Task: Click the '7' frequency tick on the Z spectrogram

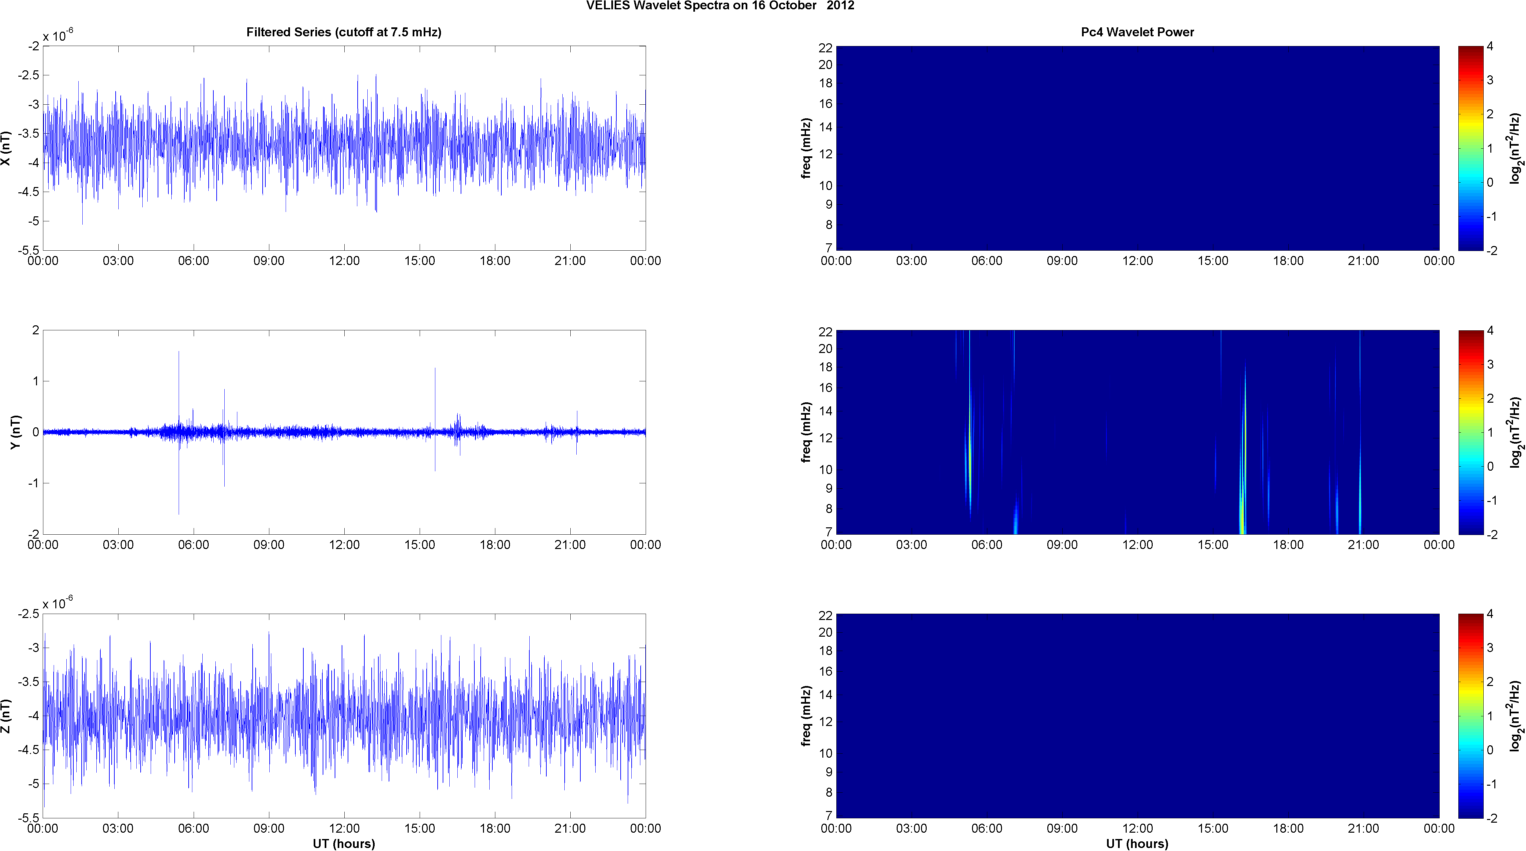Action: click(829, 816)
